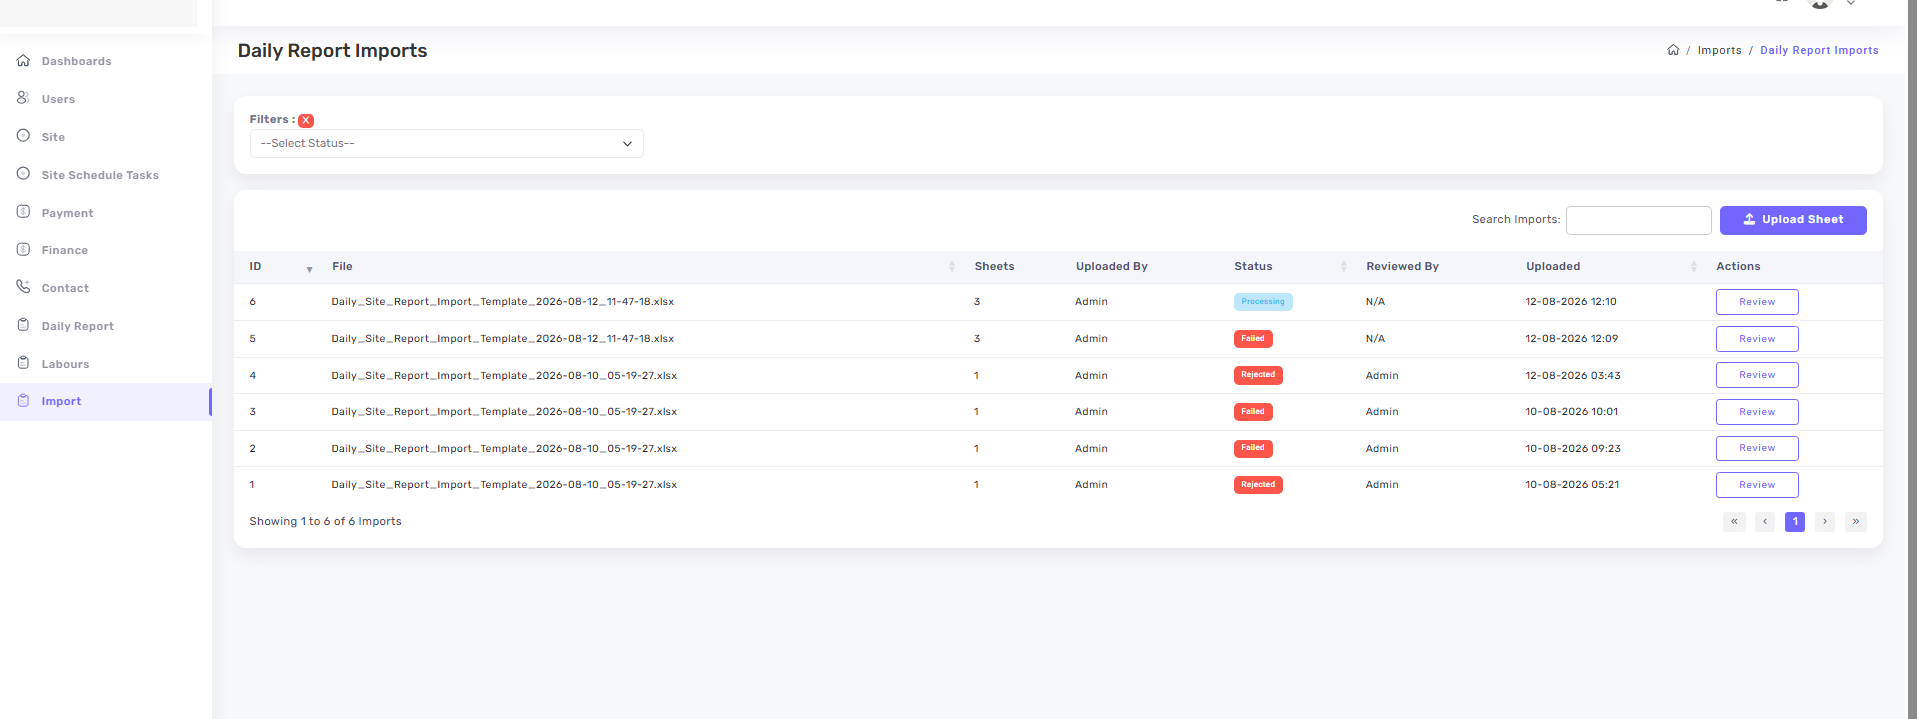The width and height of the screenshot is (1919, 719).
Task: Clear filters with the red X icon
Action: [x=306, y=120]
